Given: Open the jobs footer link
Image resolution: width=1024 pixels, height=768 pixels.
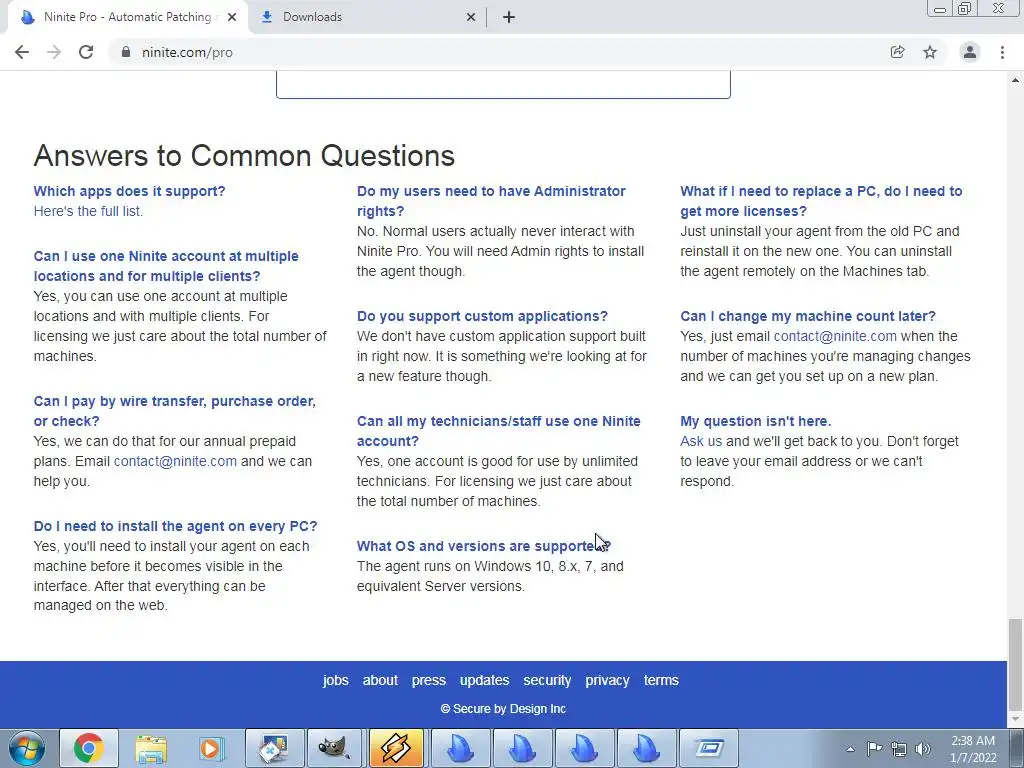Looking at the screenshot, I should coord(336,680).
